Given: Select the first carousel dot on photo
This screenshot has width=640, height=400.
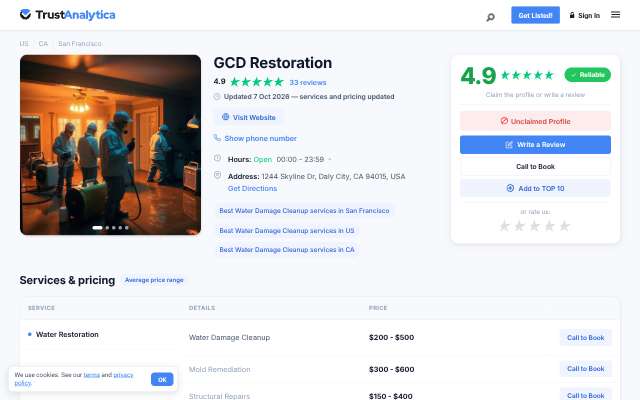Looking at the screenshot, I should tap(97, 228).
